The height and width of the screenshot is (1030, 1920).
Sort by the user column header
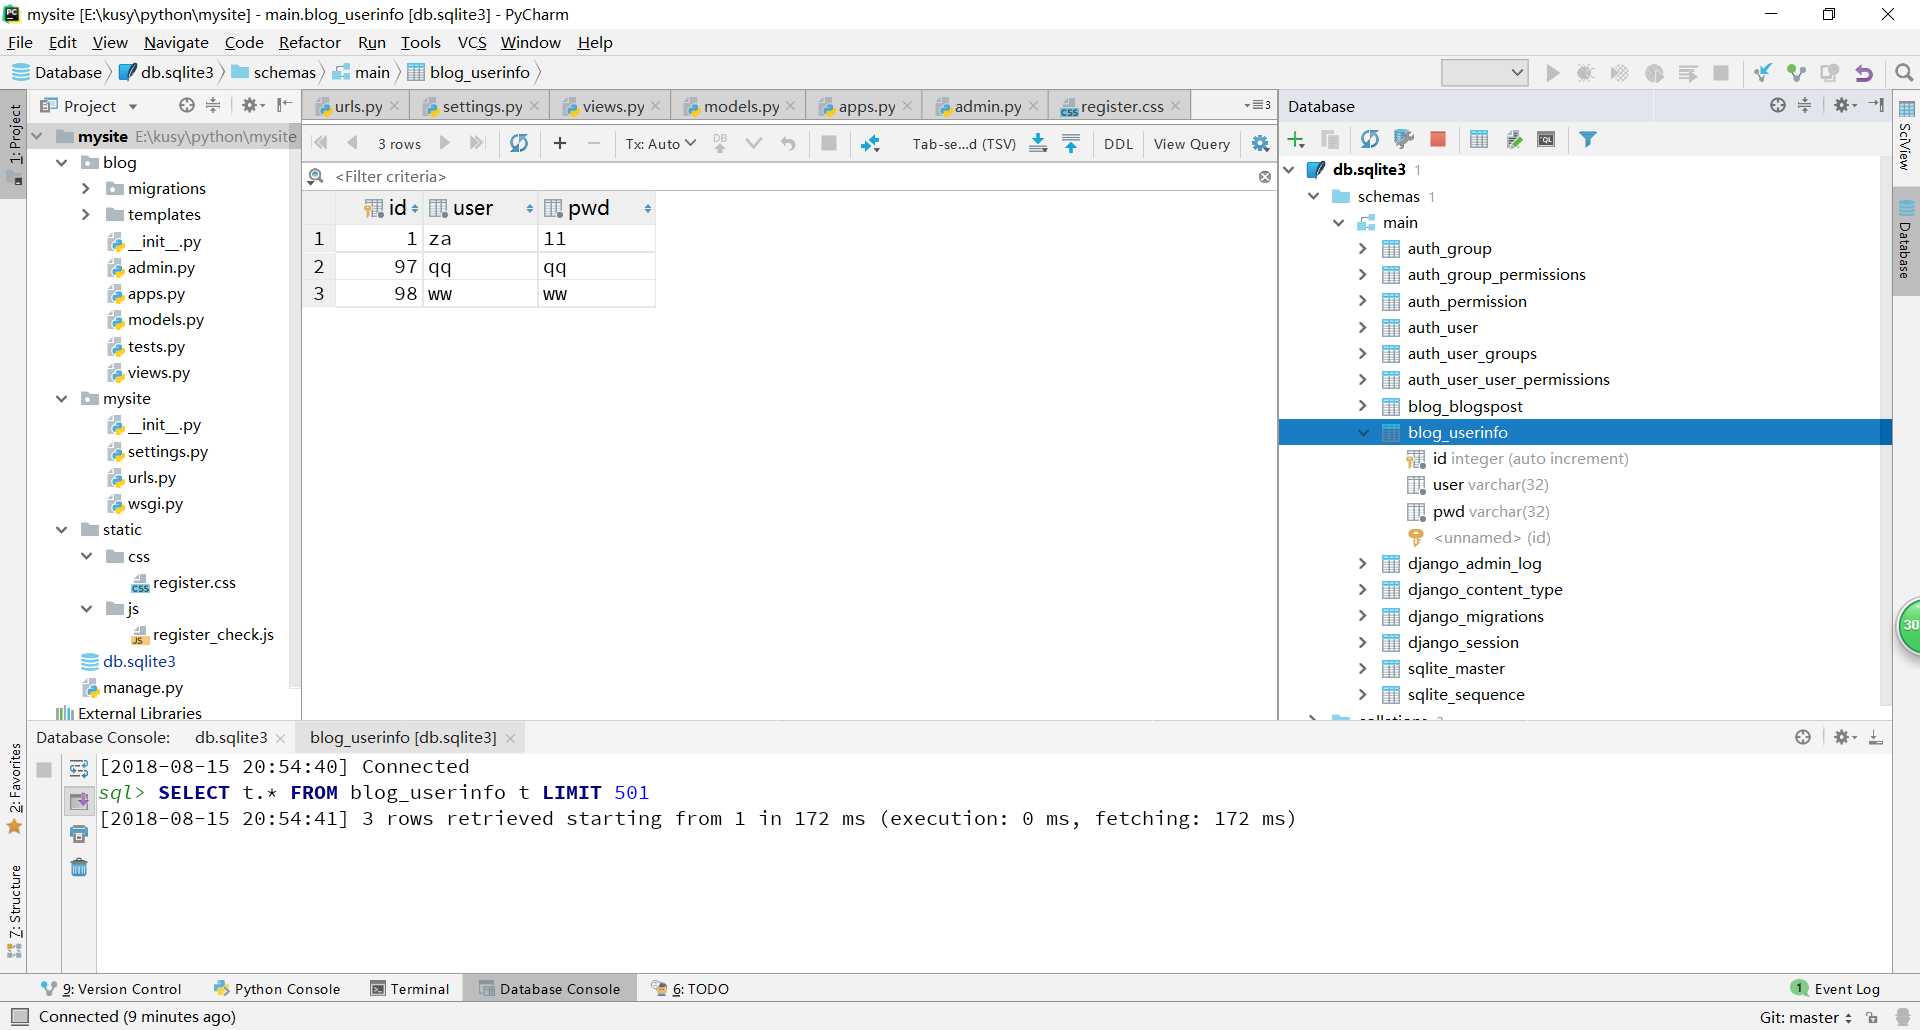pyautogui.click(x=481, y=208)
